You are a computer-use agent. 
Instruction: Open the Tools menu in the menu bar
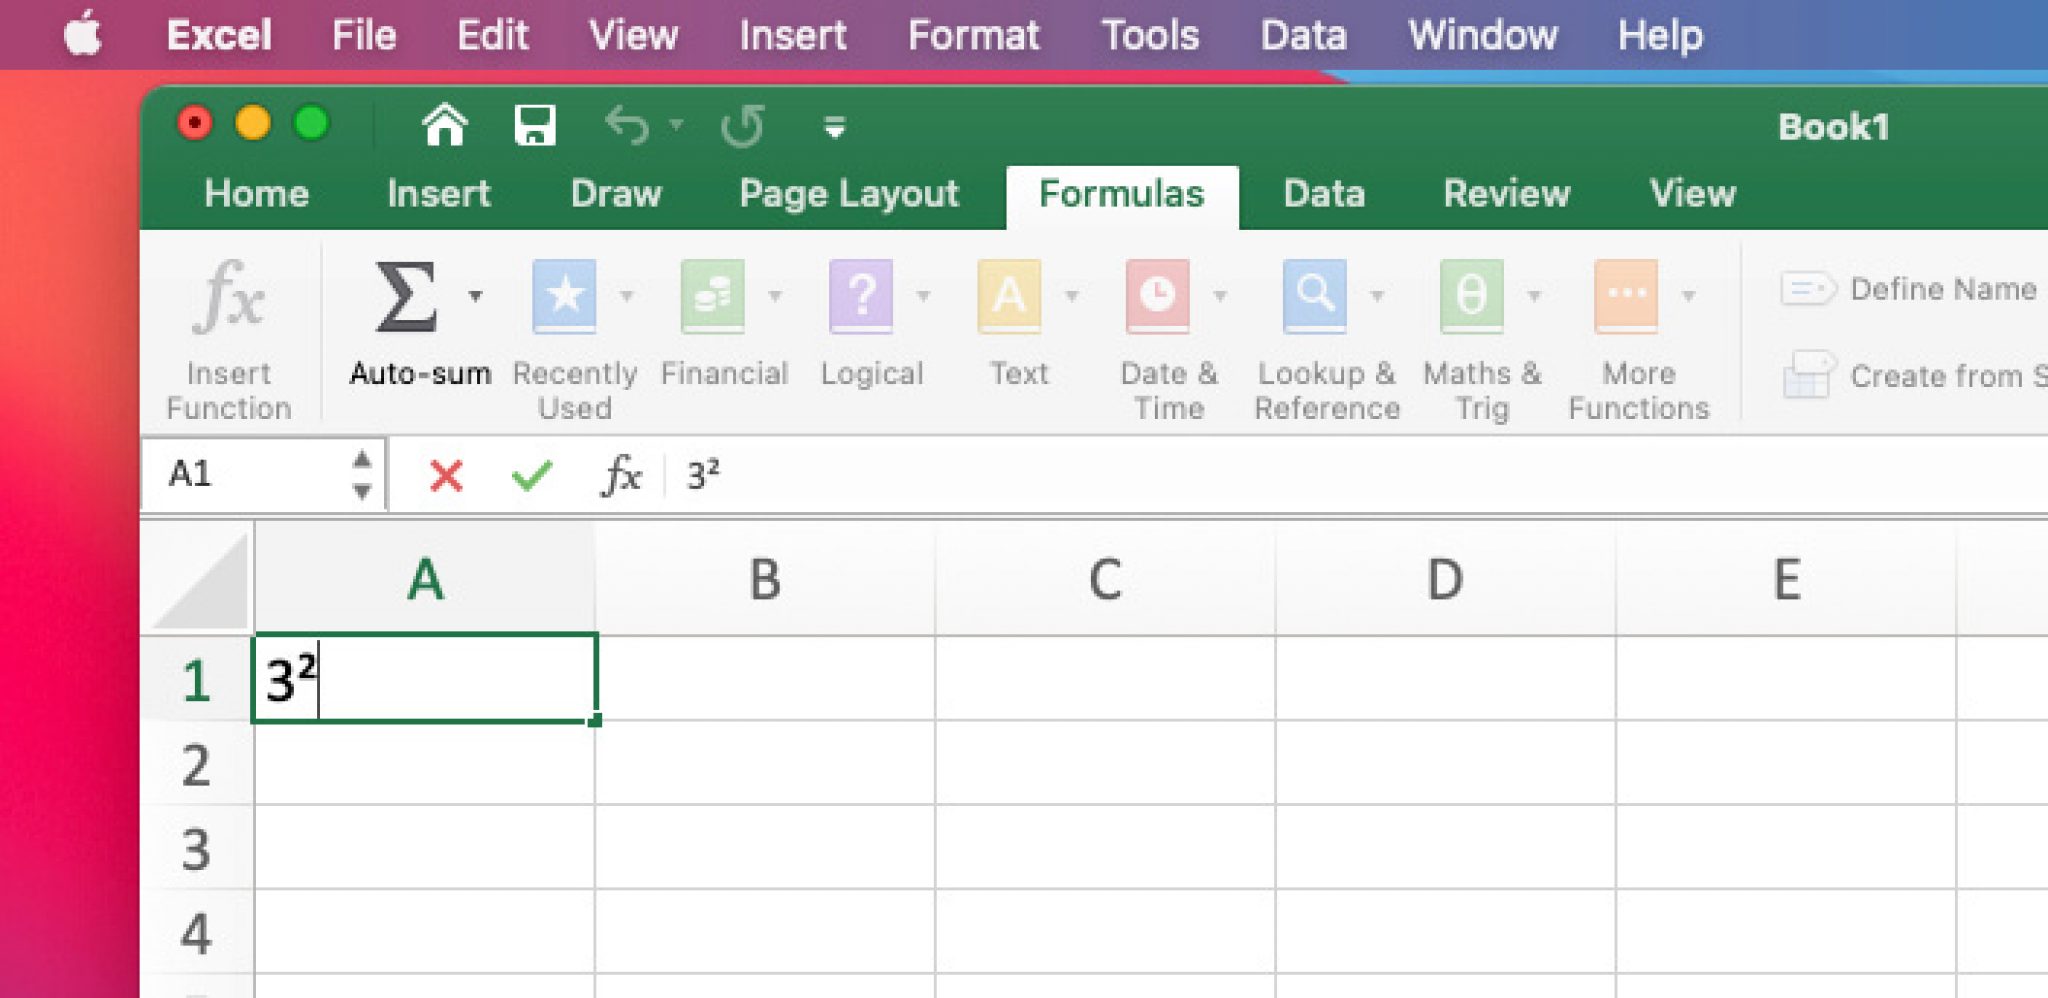(x=1151, y=35)
